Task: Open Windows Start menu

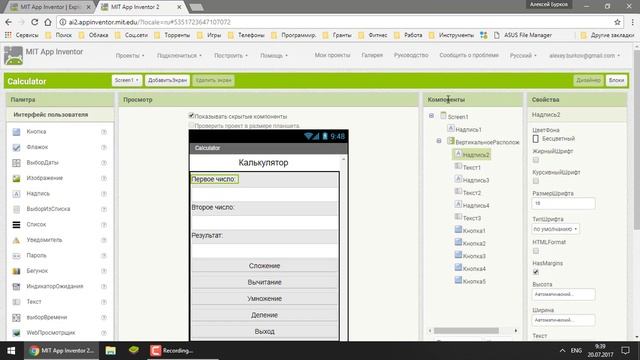Action: (11, 351)
